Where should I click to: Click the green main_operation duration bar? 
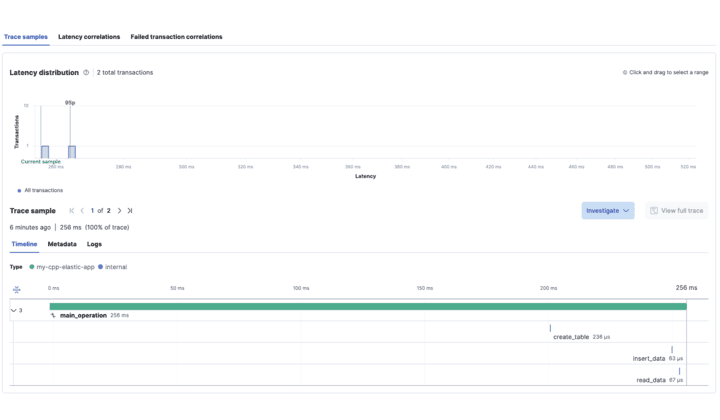[x=367, y=306]
